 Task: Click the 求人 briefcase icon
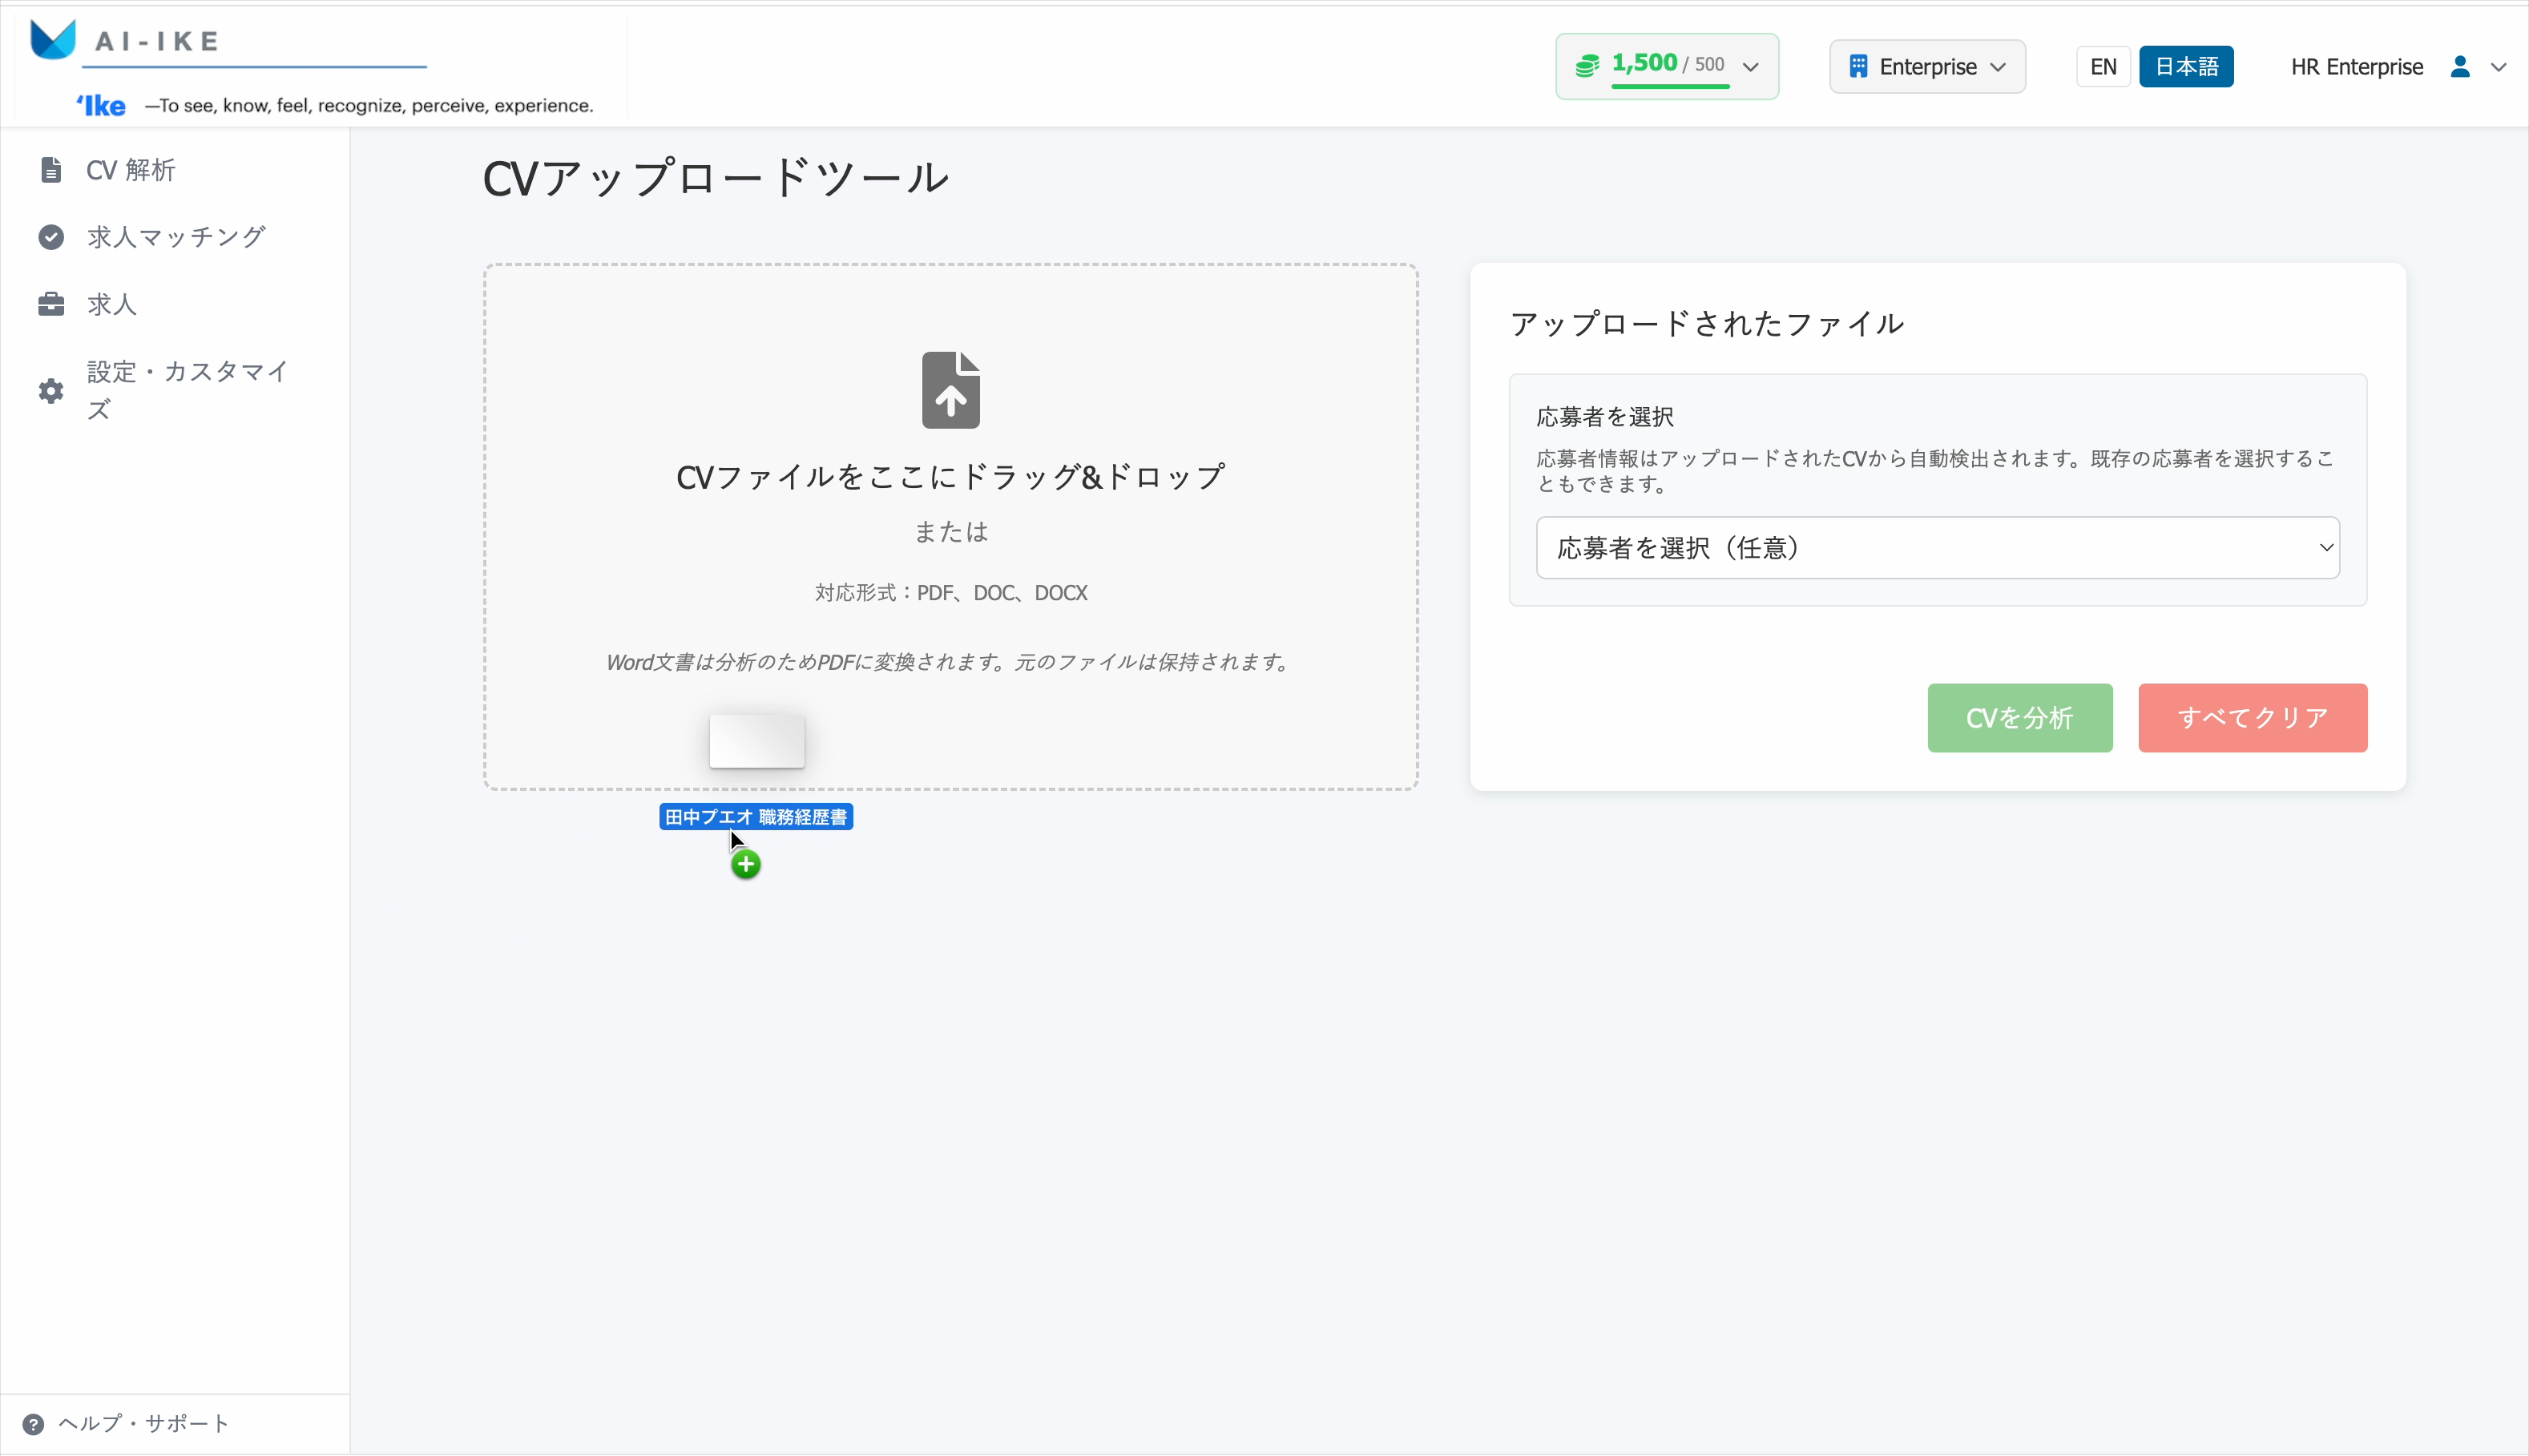51,304
